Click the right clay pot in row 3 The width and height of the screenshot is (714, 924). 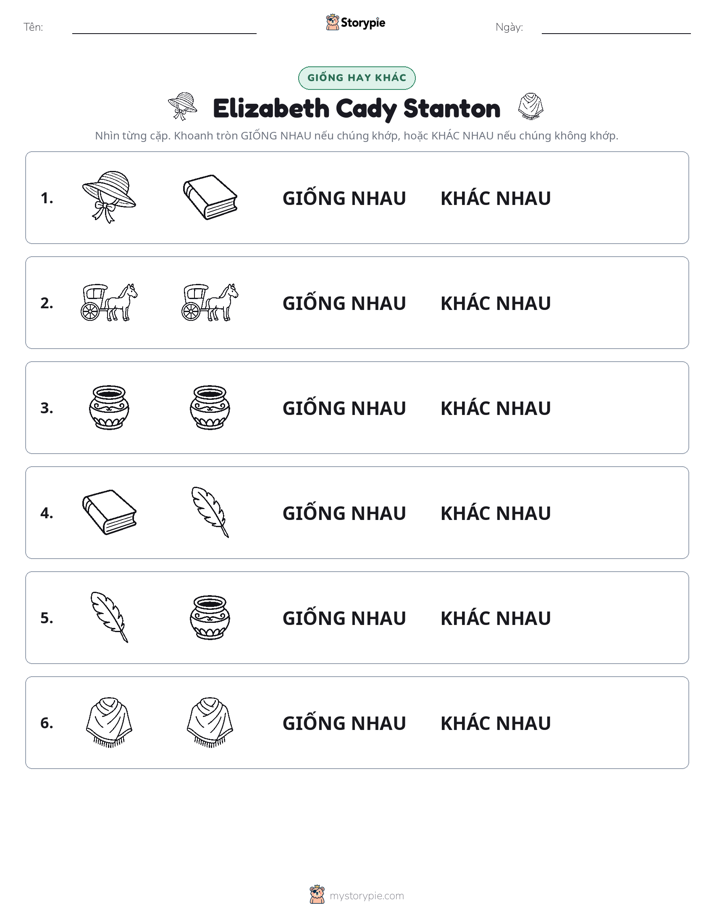pos(210,407)
